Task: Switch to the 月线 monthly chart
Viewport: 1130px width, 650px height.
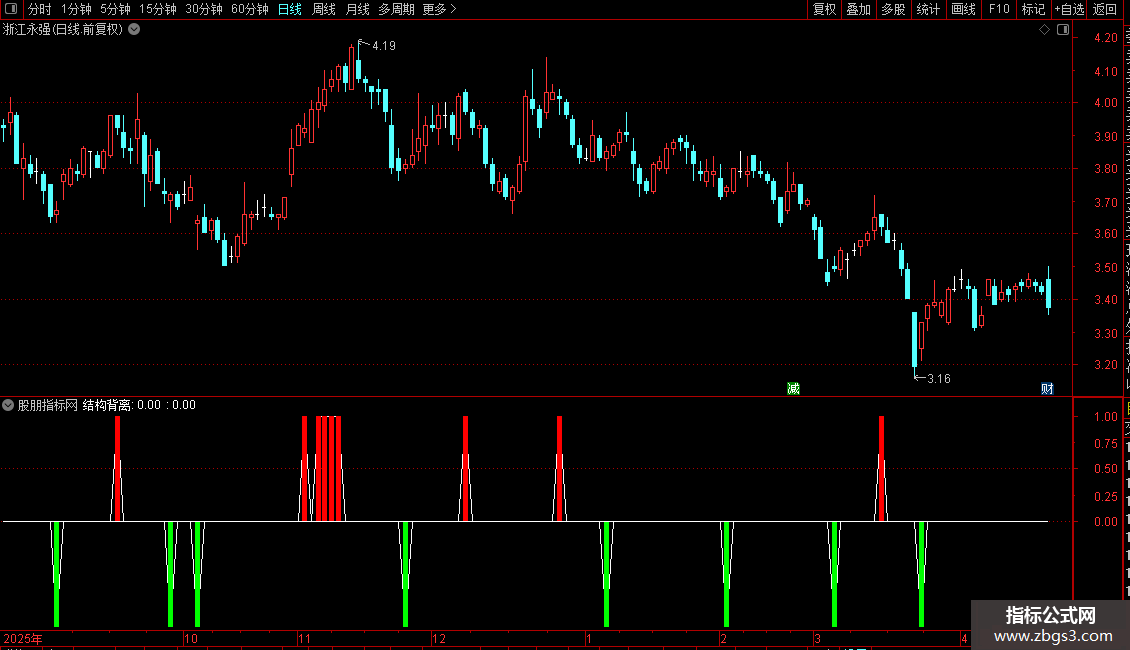Action: (357, 9)
